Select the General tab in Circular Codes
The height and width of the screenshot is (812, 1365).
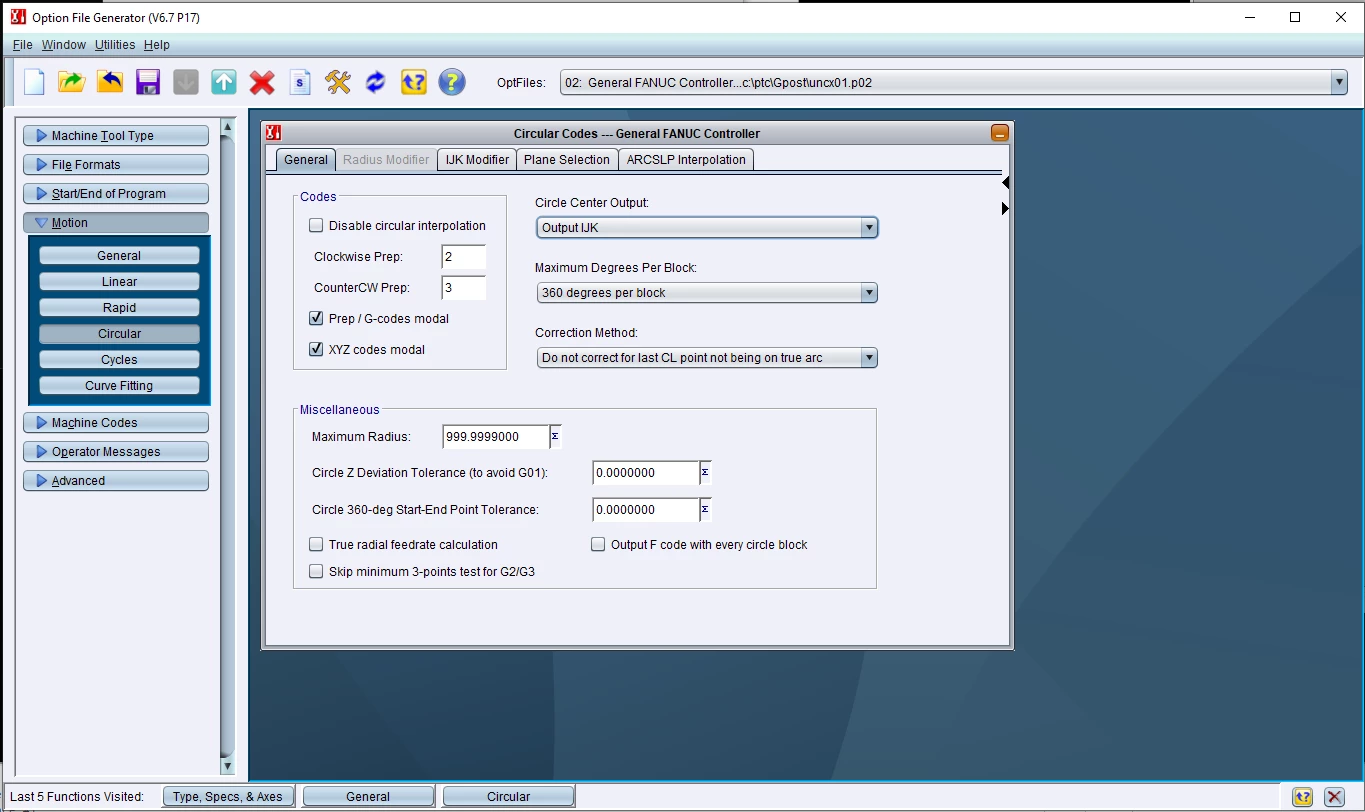[x=306, y=160]
